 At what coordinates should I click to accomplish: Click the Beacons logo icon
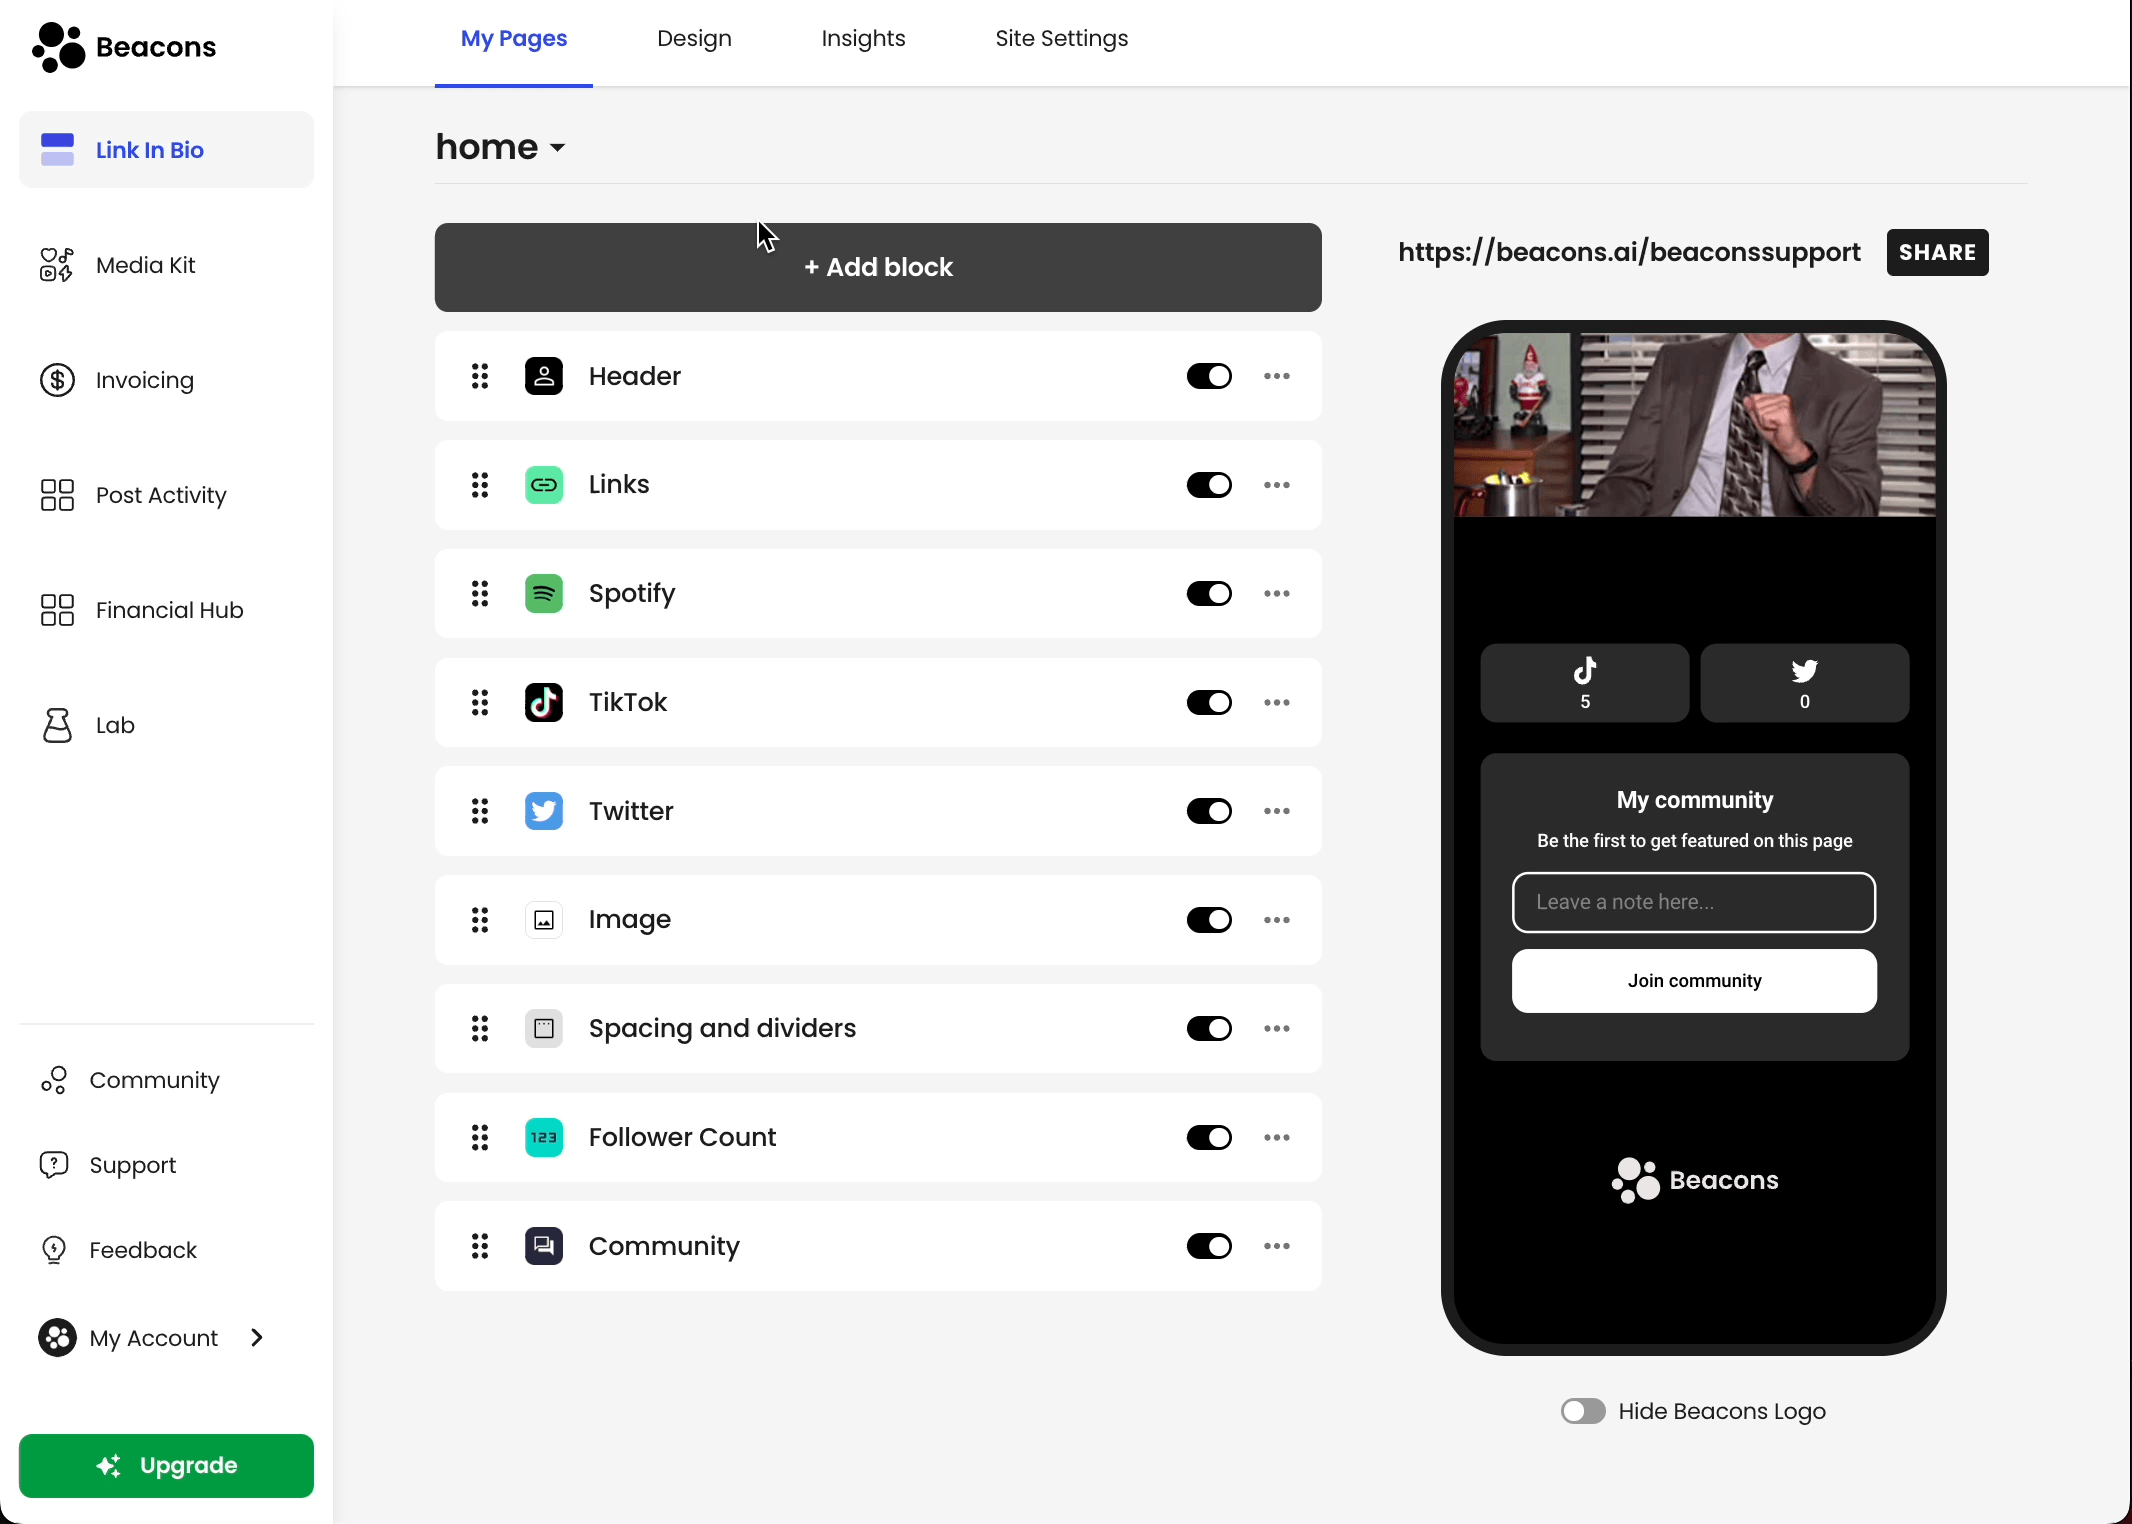tap(59, 47)
